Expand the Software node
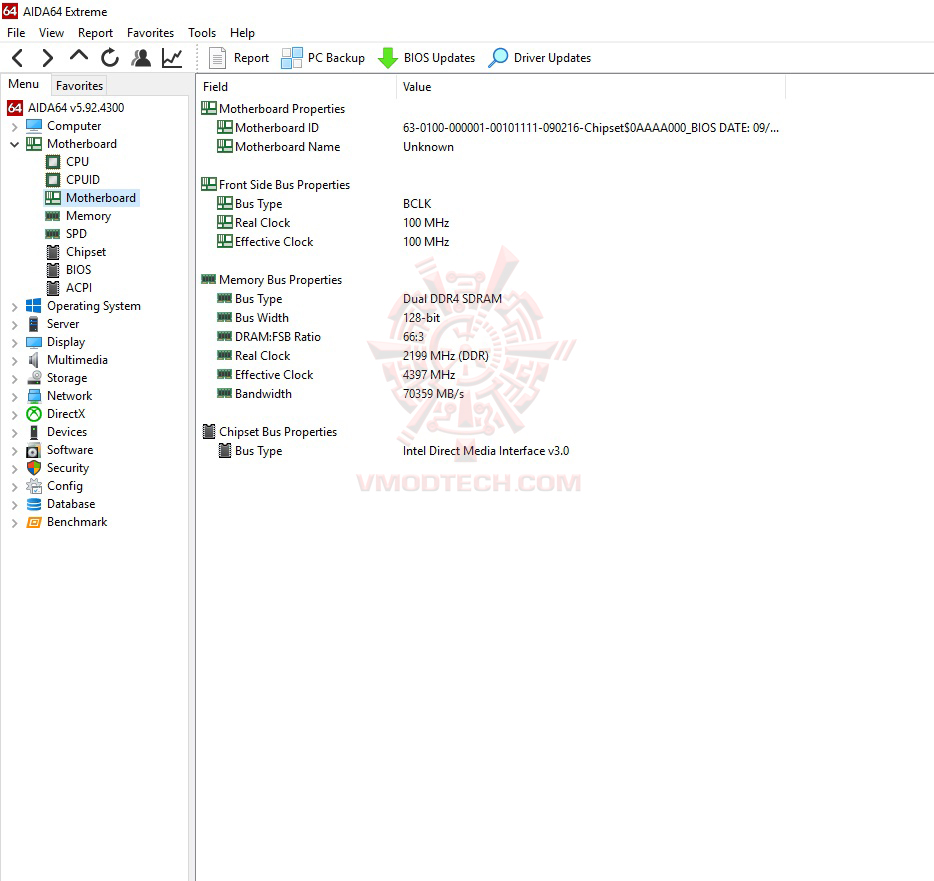This screenshot has width=934, height=881. pos(14,450)
